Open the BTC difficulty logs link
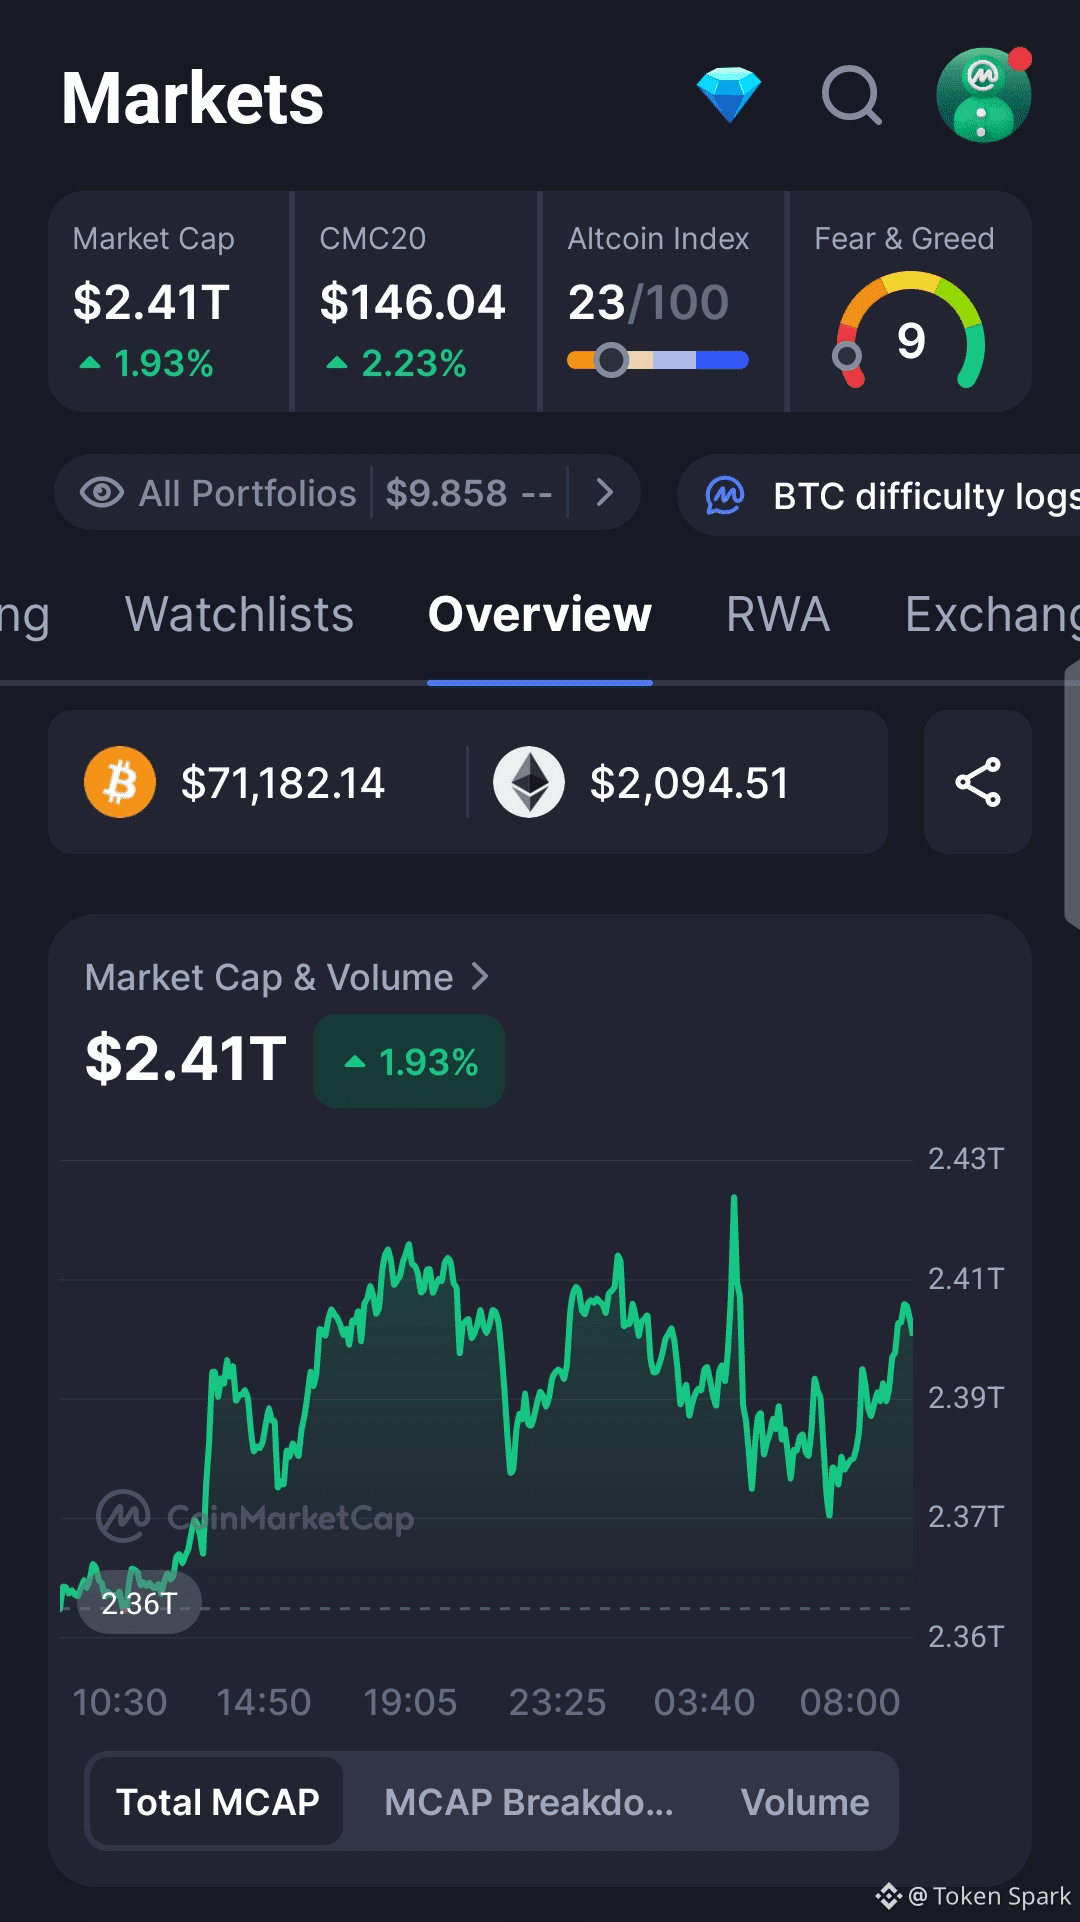 (x=925, y=496)
